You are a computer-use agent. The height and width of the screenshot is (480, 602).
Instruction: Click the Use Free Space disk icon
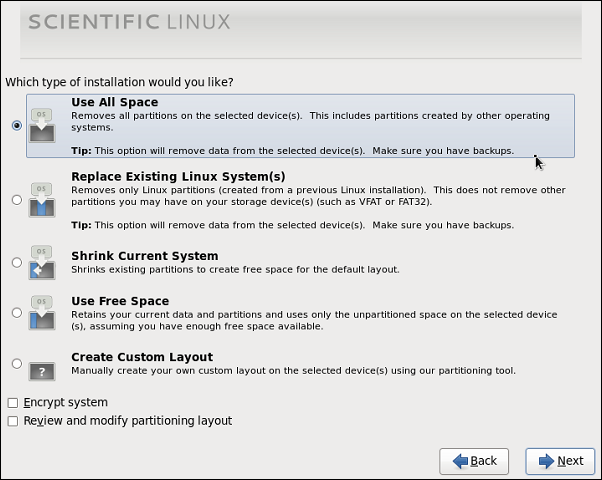[x=42, y=313]
